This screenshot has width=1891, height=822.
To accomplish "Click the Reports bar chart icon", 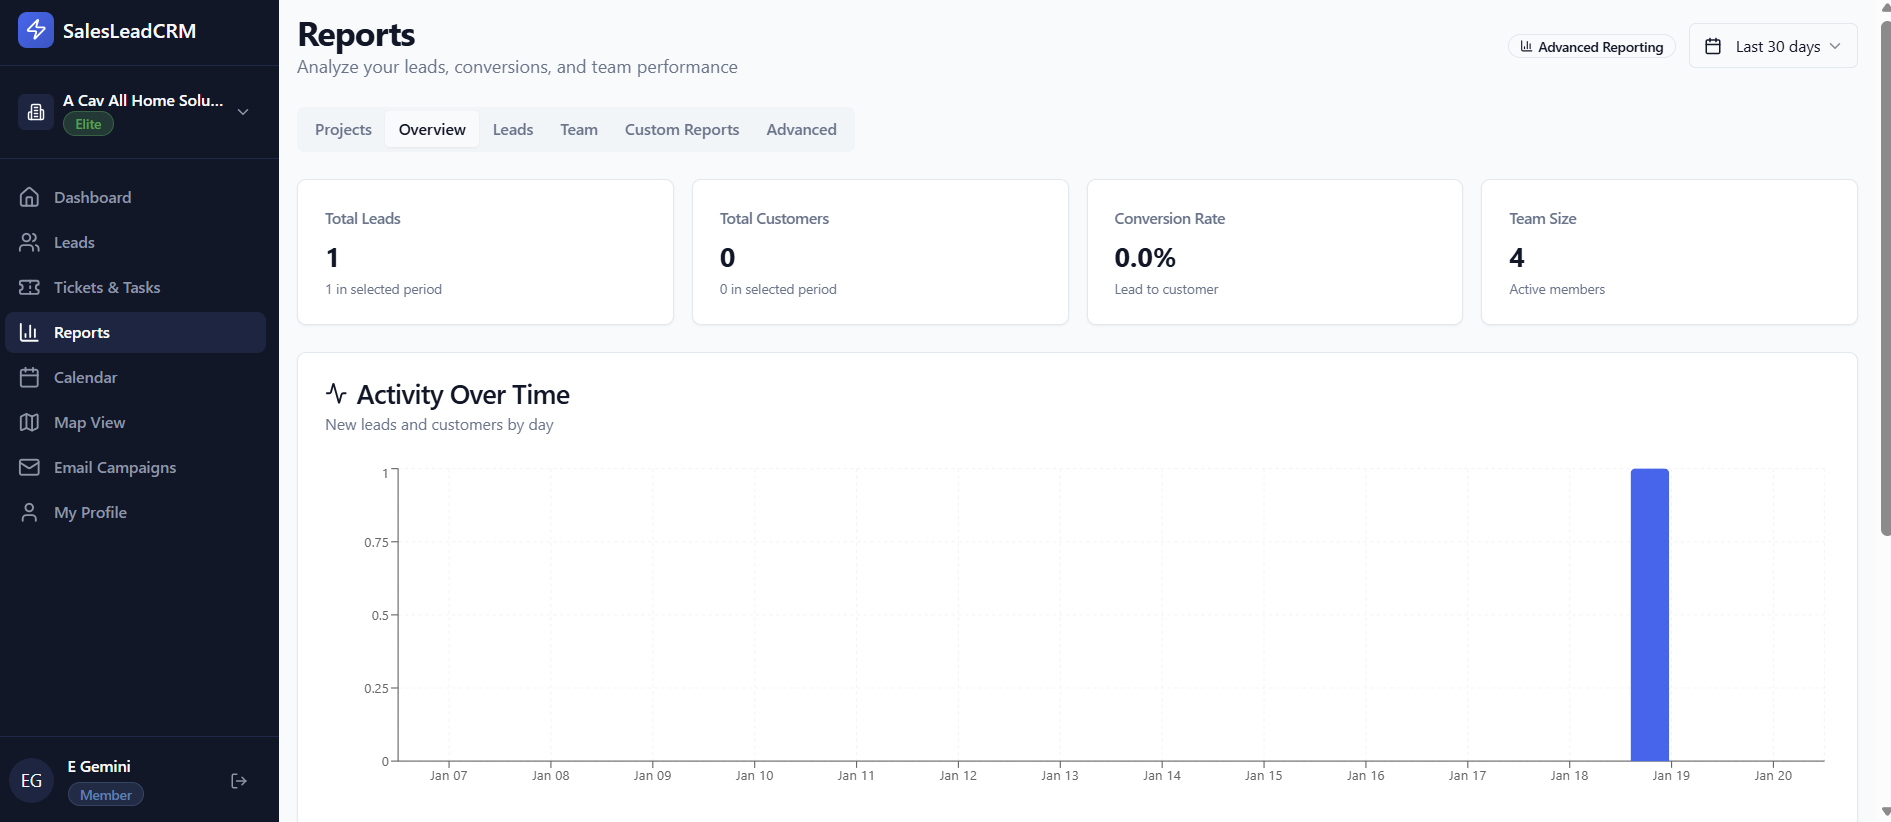I will (29, 332).
